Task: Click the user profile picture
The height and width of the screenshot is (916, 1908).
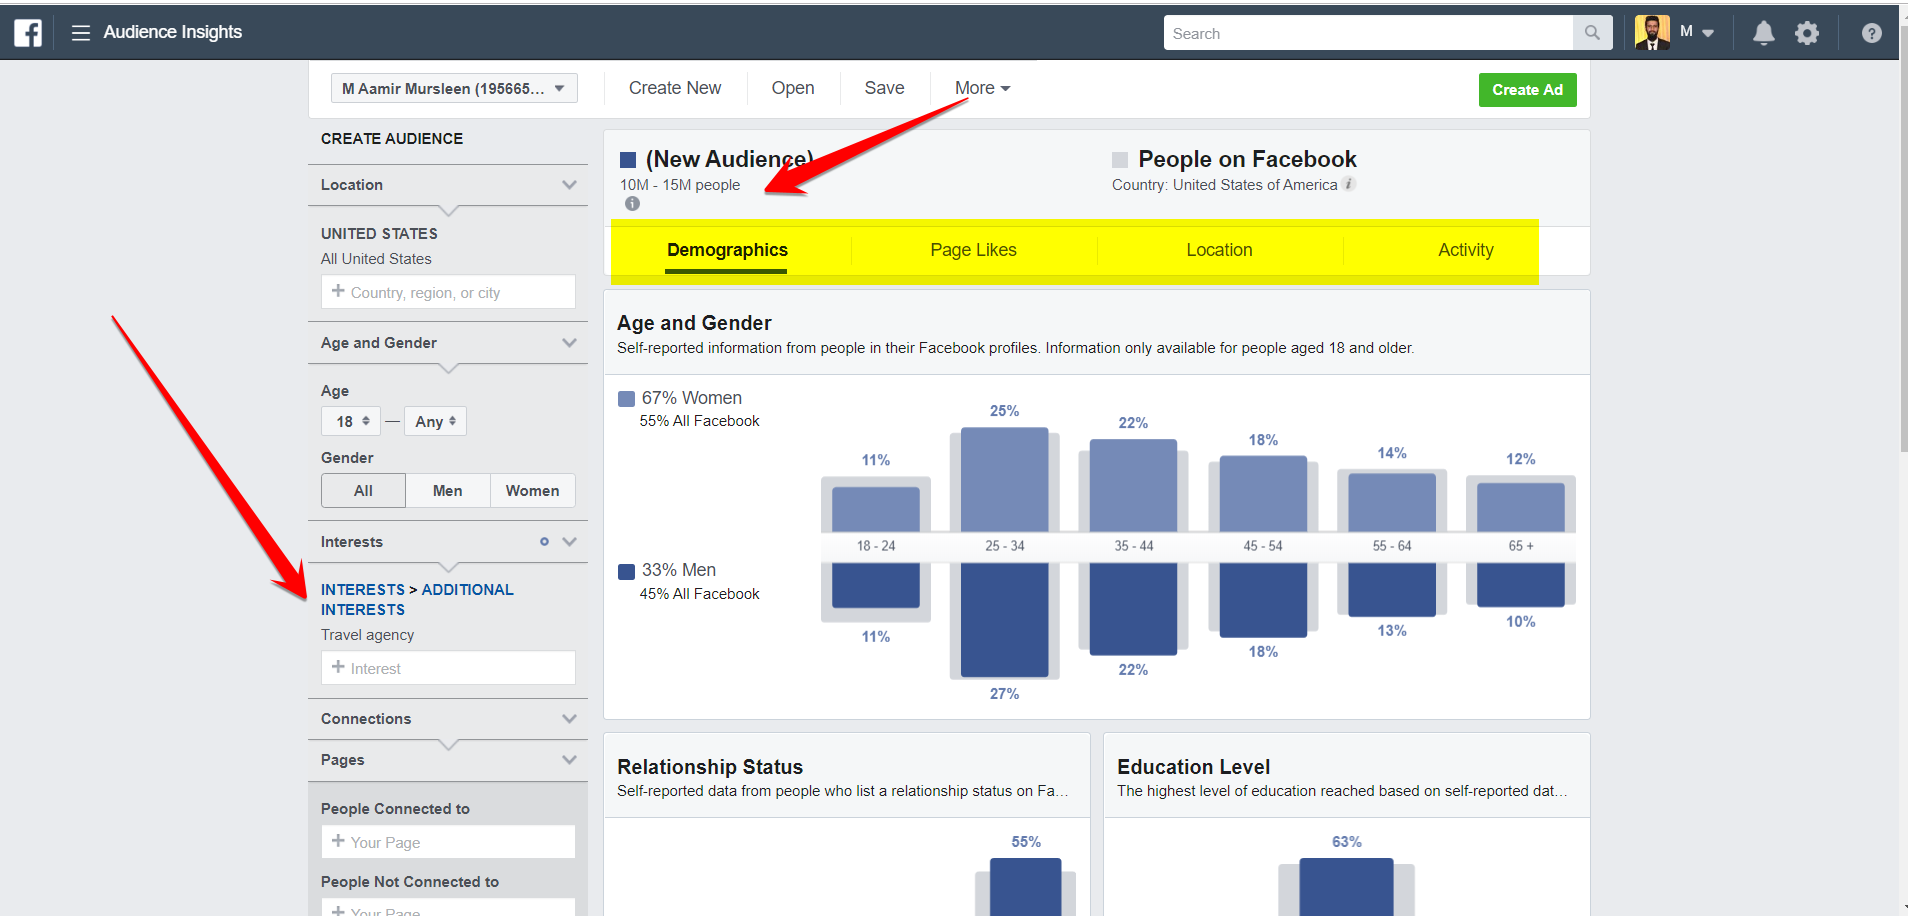Action: 1652,33
